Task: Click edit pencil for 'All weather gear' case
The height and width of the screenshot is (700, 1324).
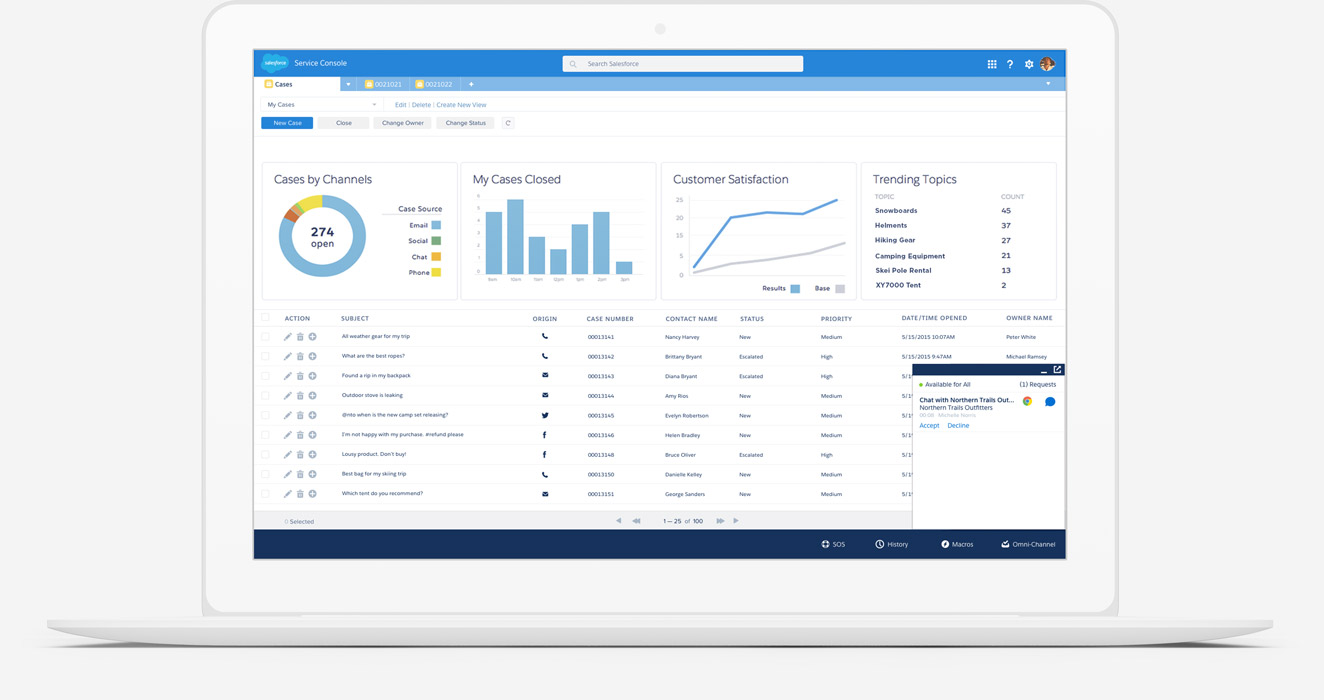Action: pos(288,337)
